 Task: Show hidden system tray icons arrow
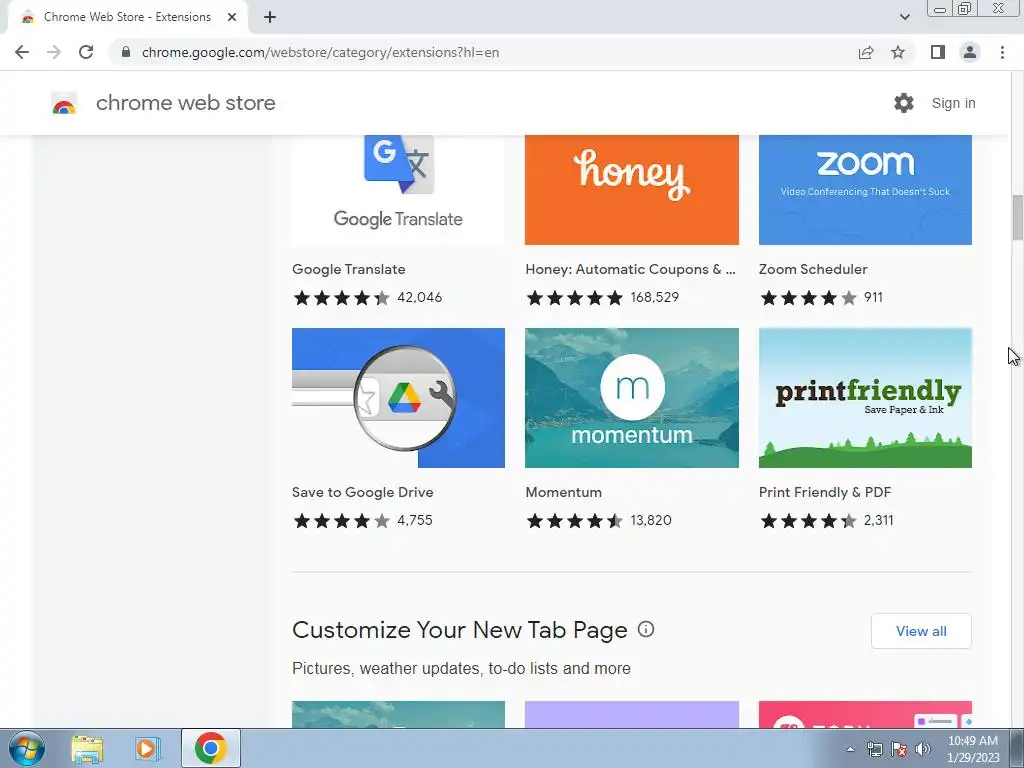pos(850,749)
